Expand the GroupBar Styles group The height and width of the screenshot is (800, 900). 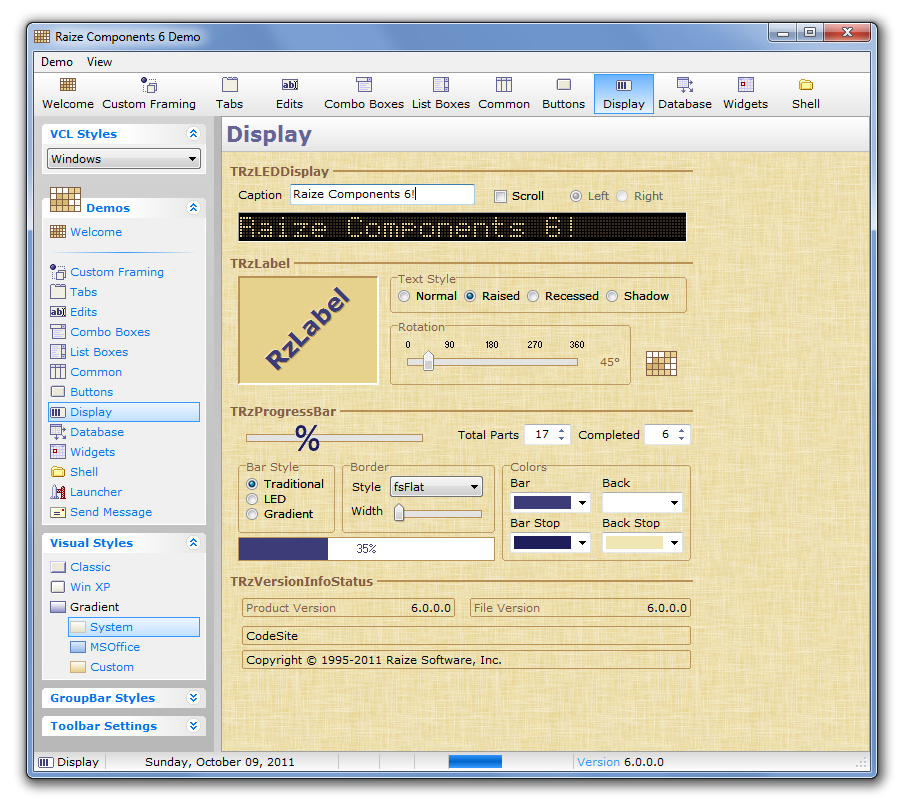click(193, 698)
